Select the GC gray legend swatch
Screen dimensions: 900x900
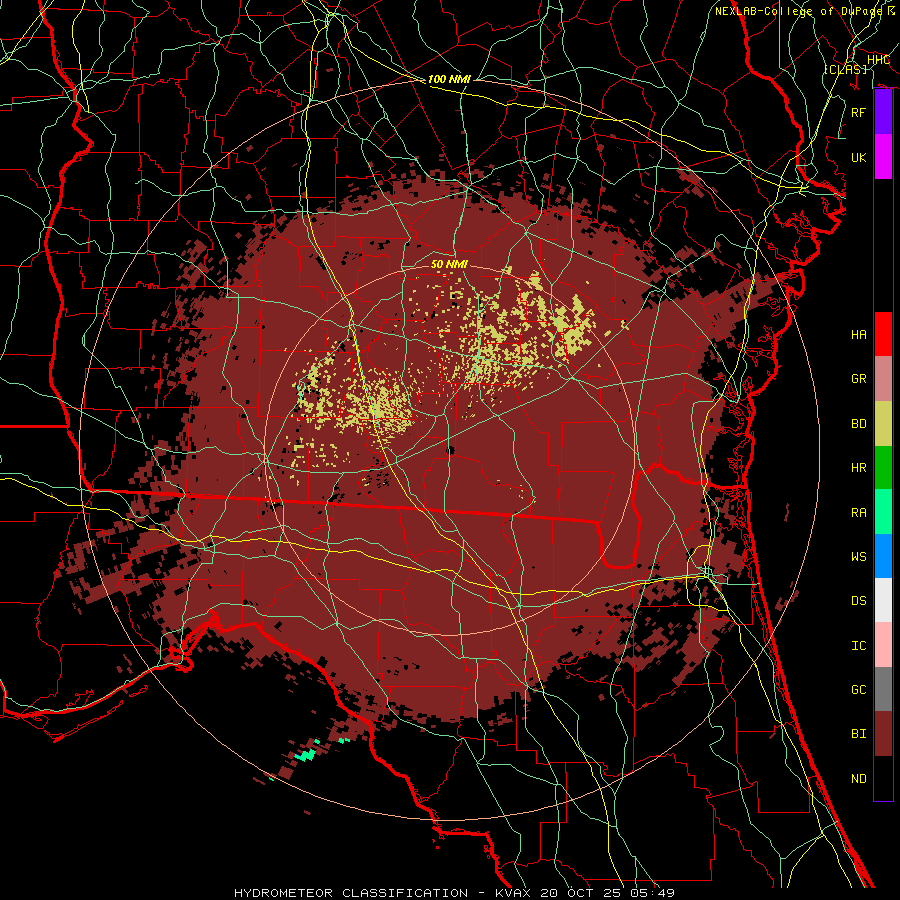coord(883,689)
